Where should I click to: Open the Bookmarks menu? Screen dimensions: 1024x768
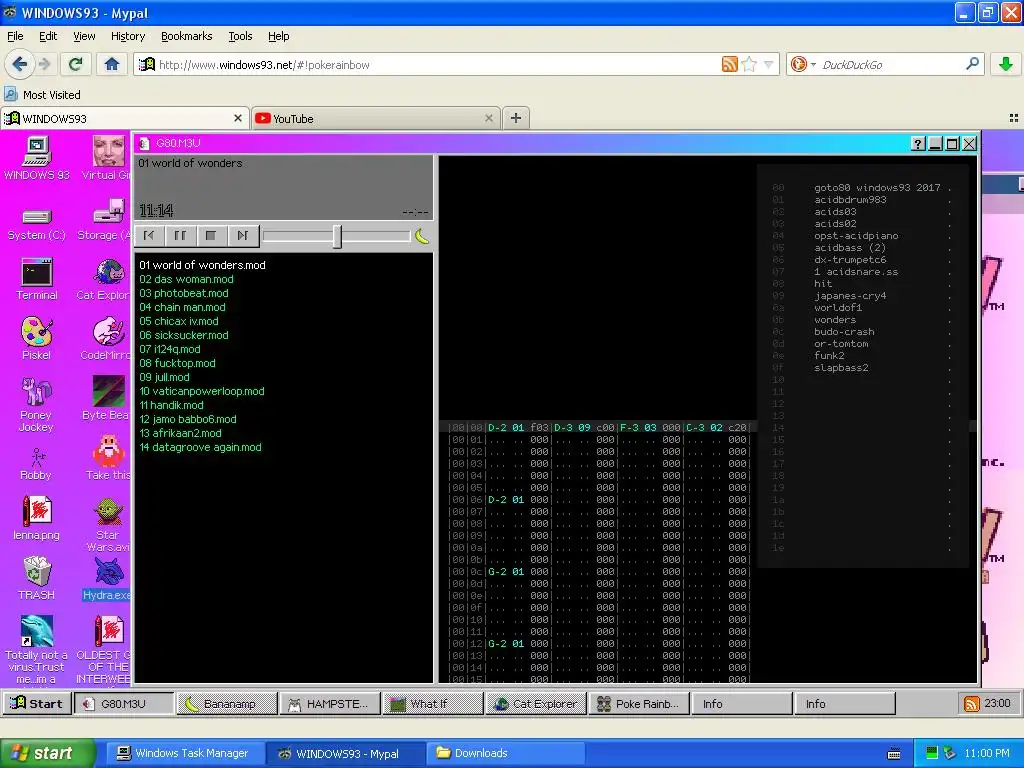point(186,36)
